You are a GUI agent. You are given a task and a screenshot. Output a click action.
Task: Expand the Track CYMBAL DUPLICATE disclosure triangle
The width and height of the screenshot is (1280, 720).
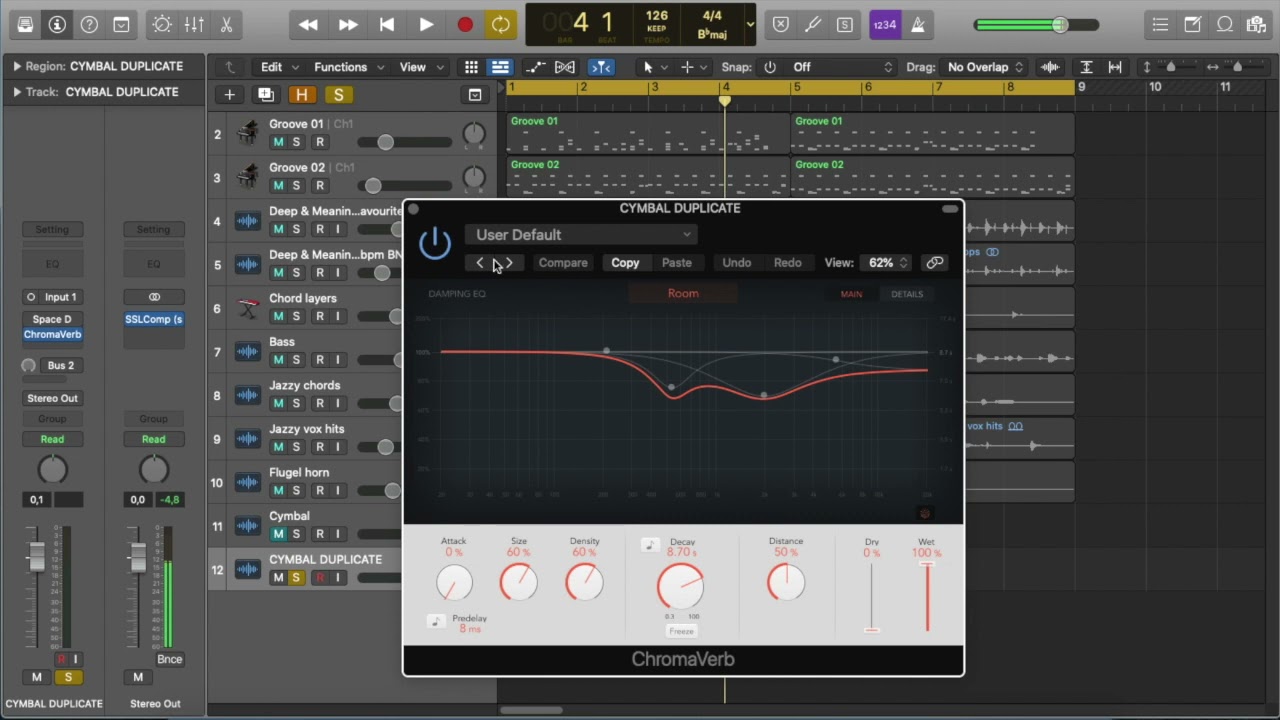click(17, 91)
